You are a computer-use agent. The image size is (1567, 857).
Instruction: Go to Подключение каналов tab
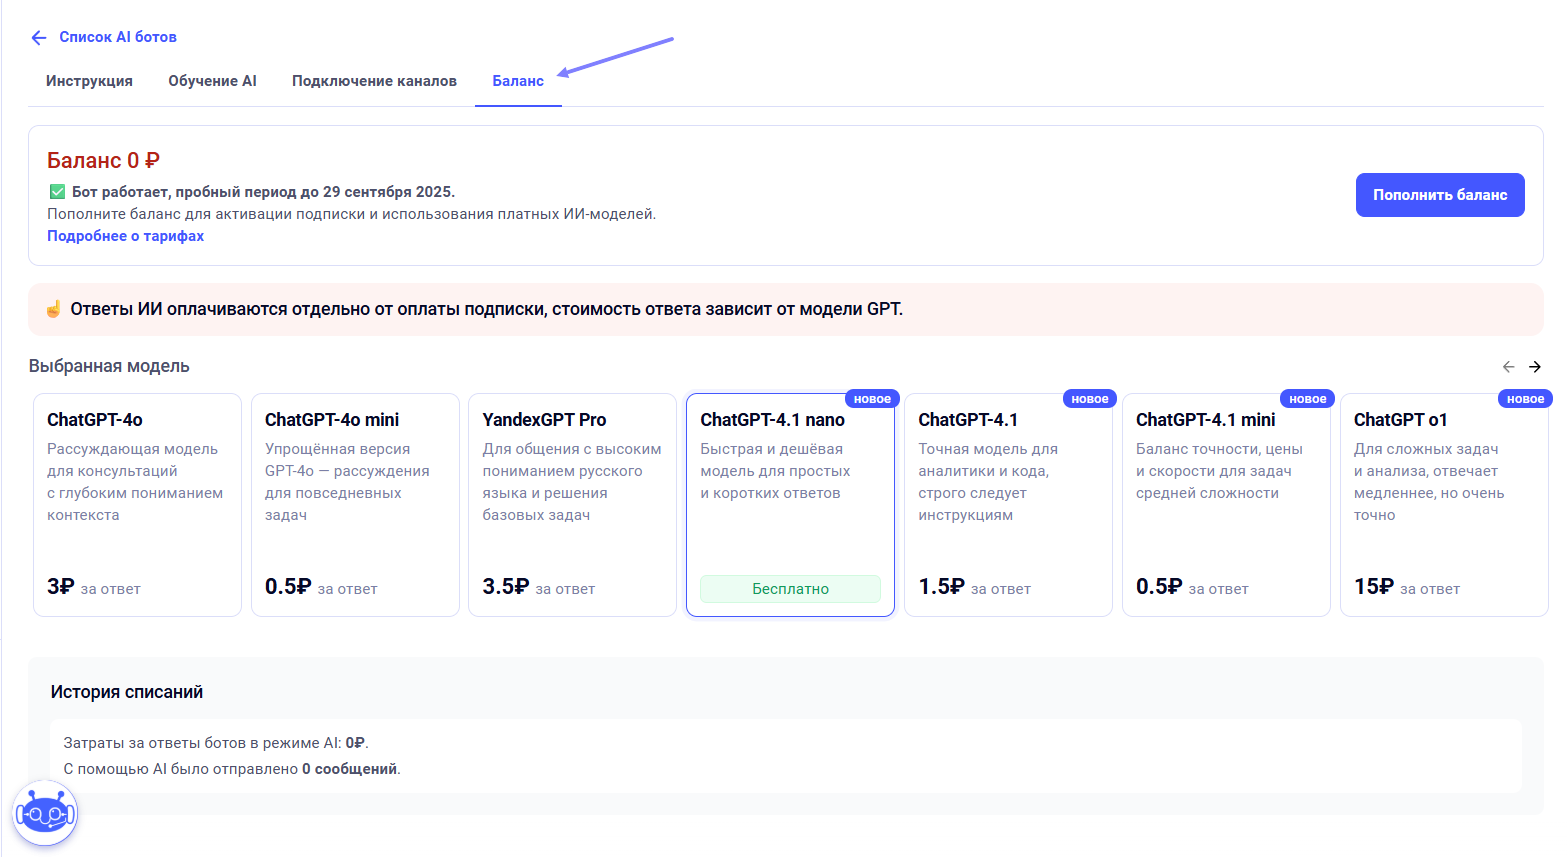click(374, 81)
